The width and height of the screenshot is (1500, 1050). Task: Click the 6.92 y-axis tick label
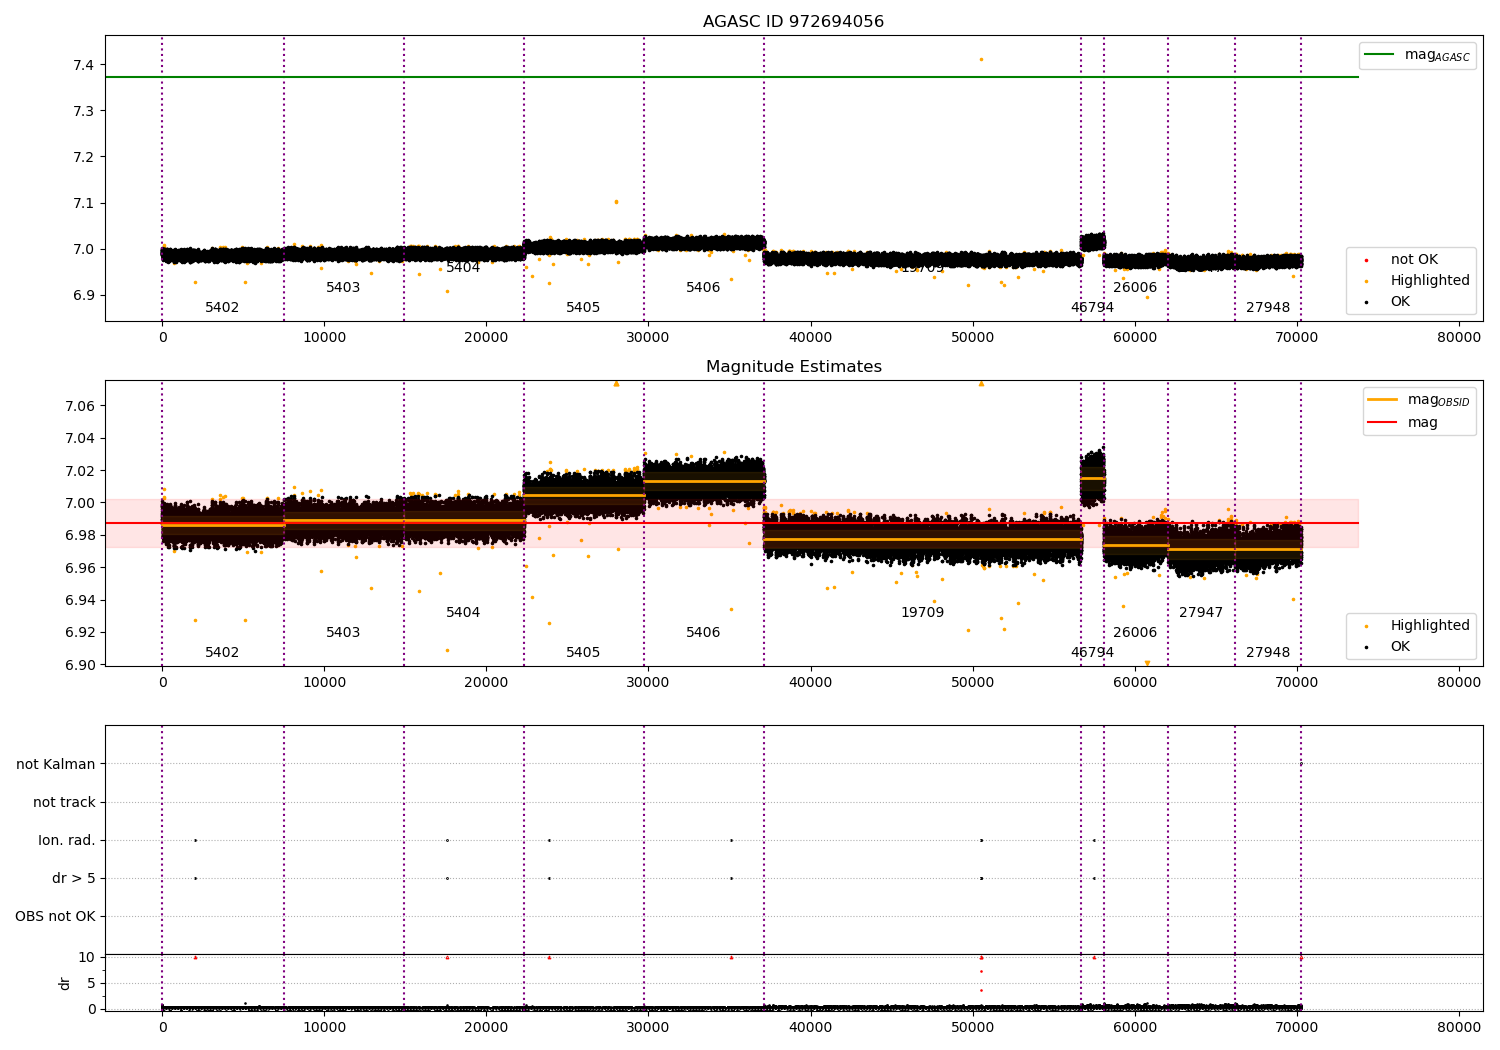[x=80, y=632]
